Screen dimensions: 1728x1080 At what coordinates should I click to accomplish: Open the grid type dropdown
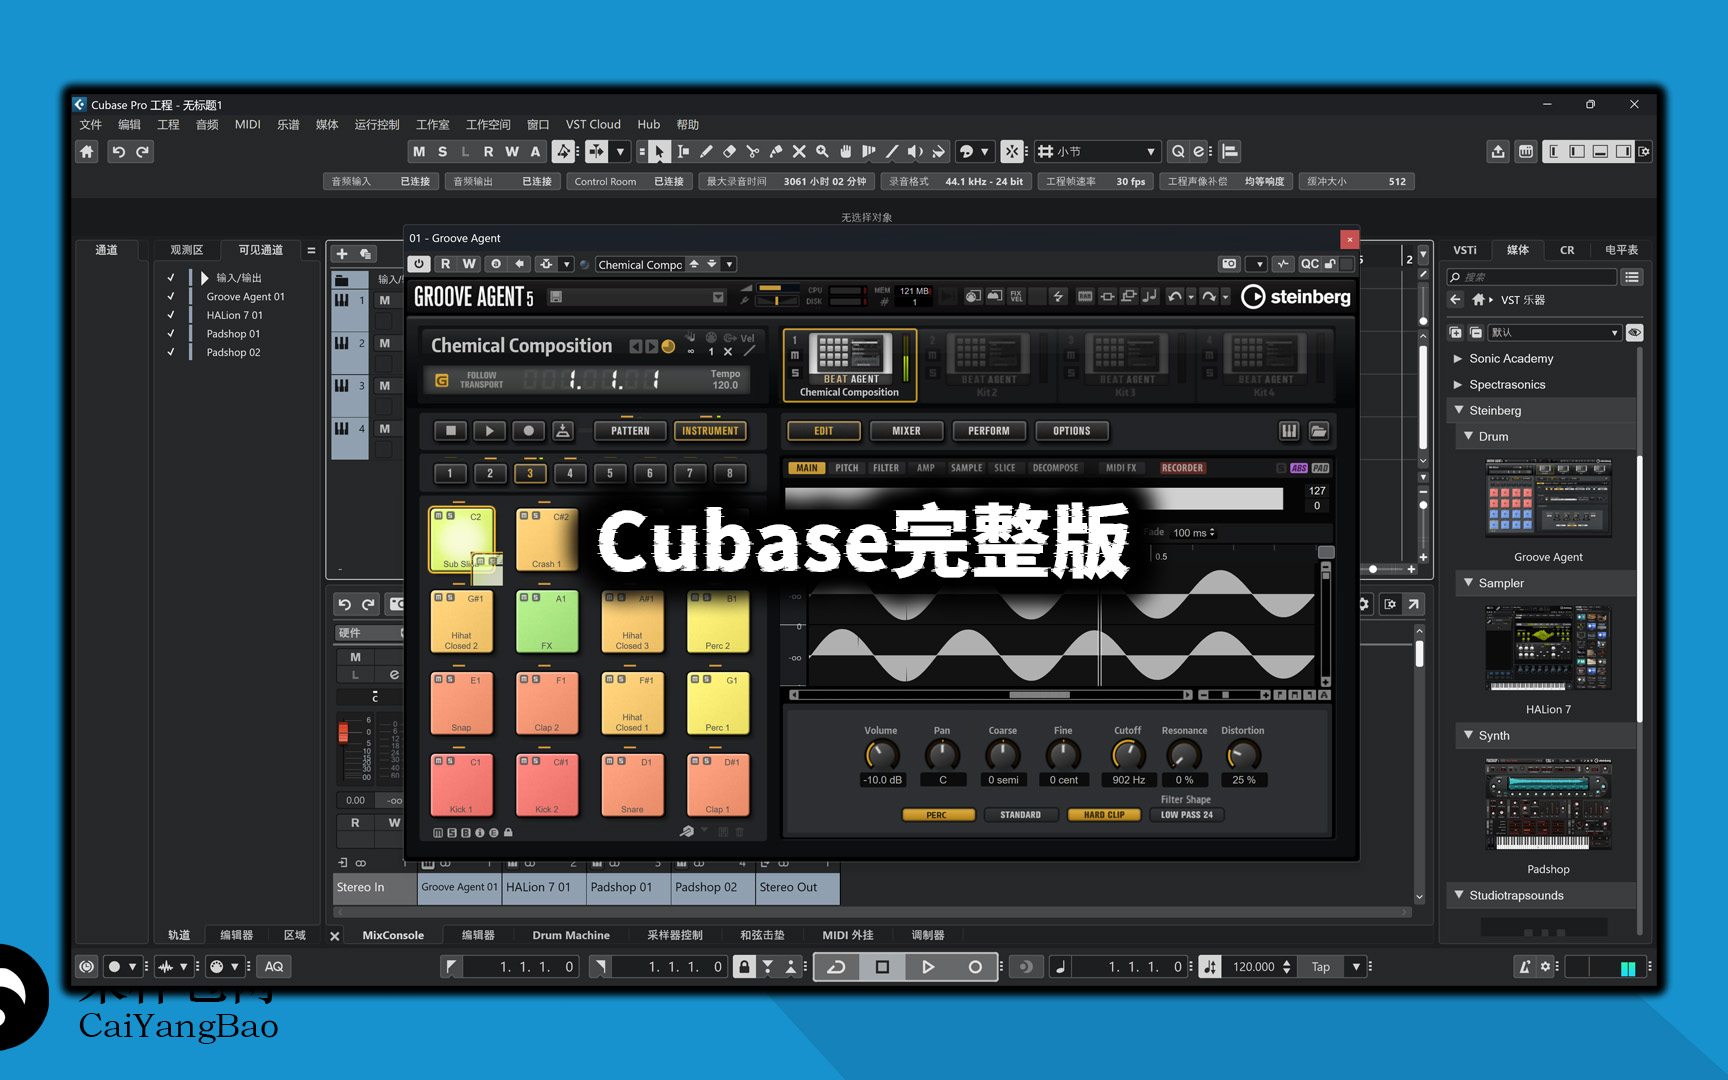point(1149,152)
